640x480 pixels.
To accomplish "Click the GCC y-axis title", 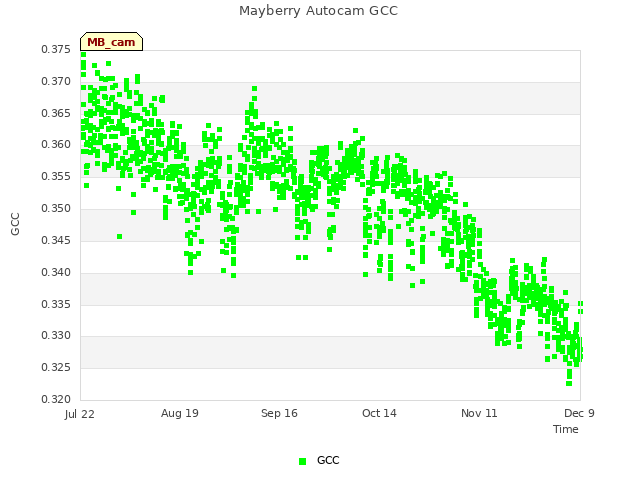I will coord(15,224).
